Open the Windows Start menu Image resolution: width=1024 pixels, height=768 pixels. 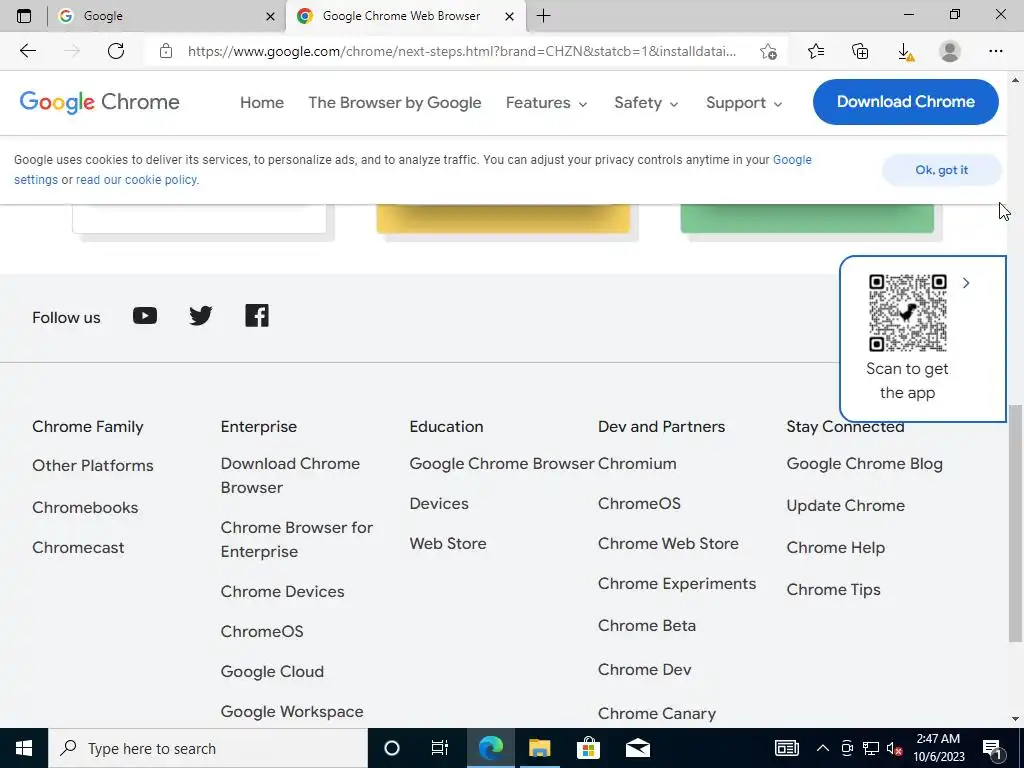(x=24, y=748)
